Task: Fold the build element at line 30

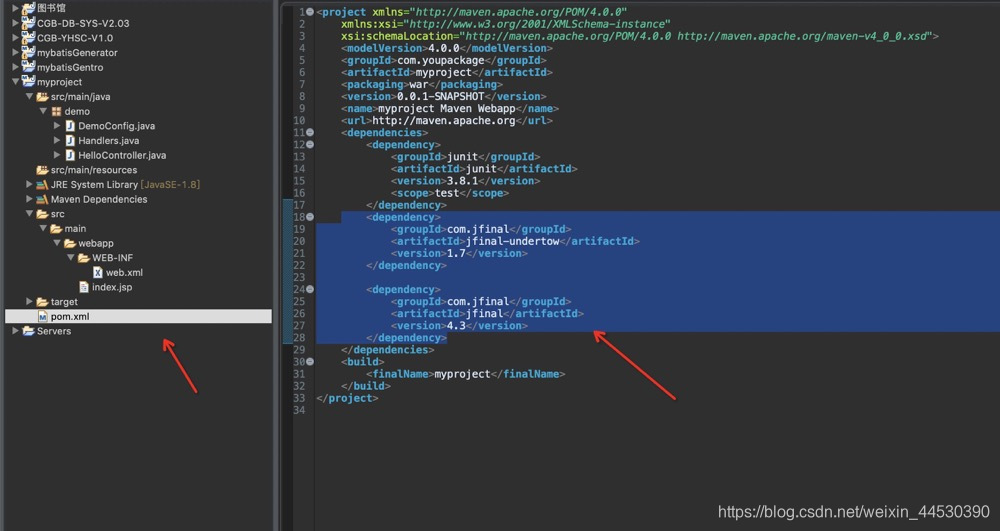Action: point(310,361)
